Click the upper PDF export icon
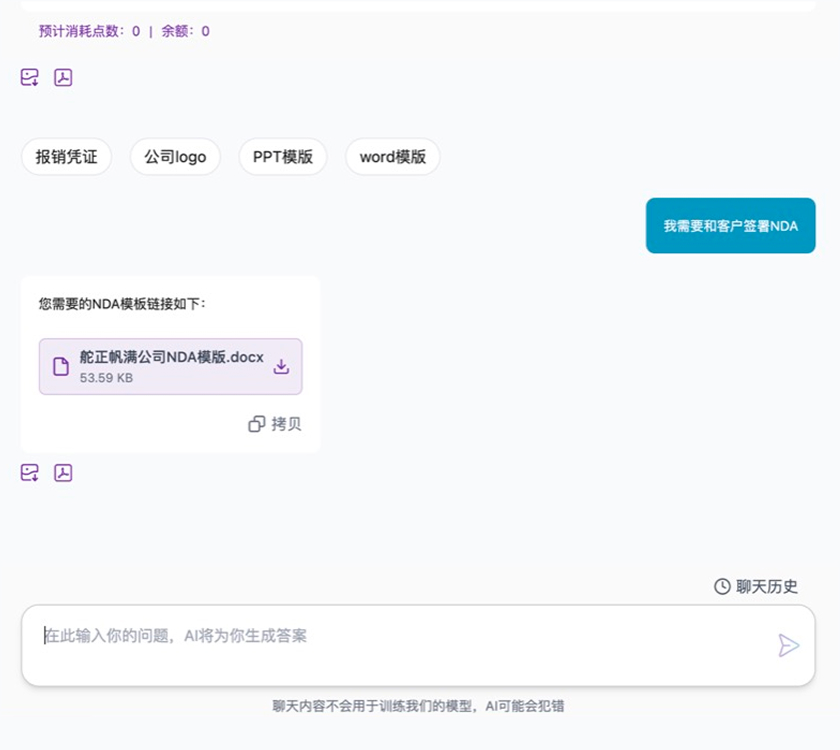840x750 pixels. [63, 78]
